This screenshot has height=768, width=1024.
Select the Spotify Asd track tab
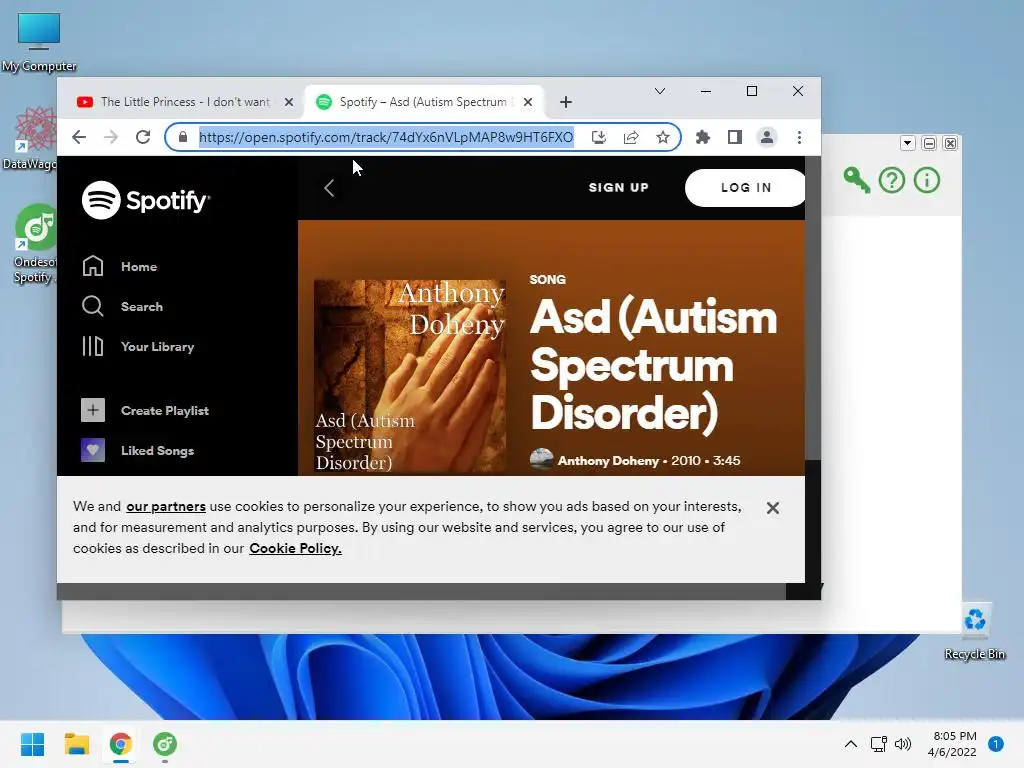[423, 102]
